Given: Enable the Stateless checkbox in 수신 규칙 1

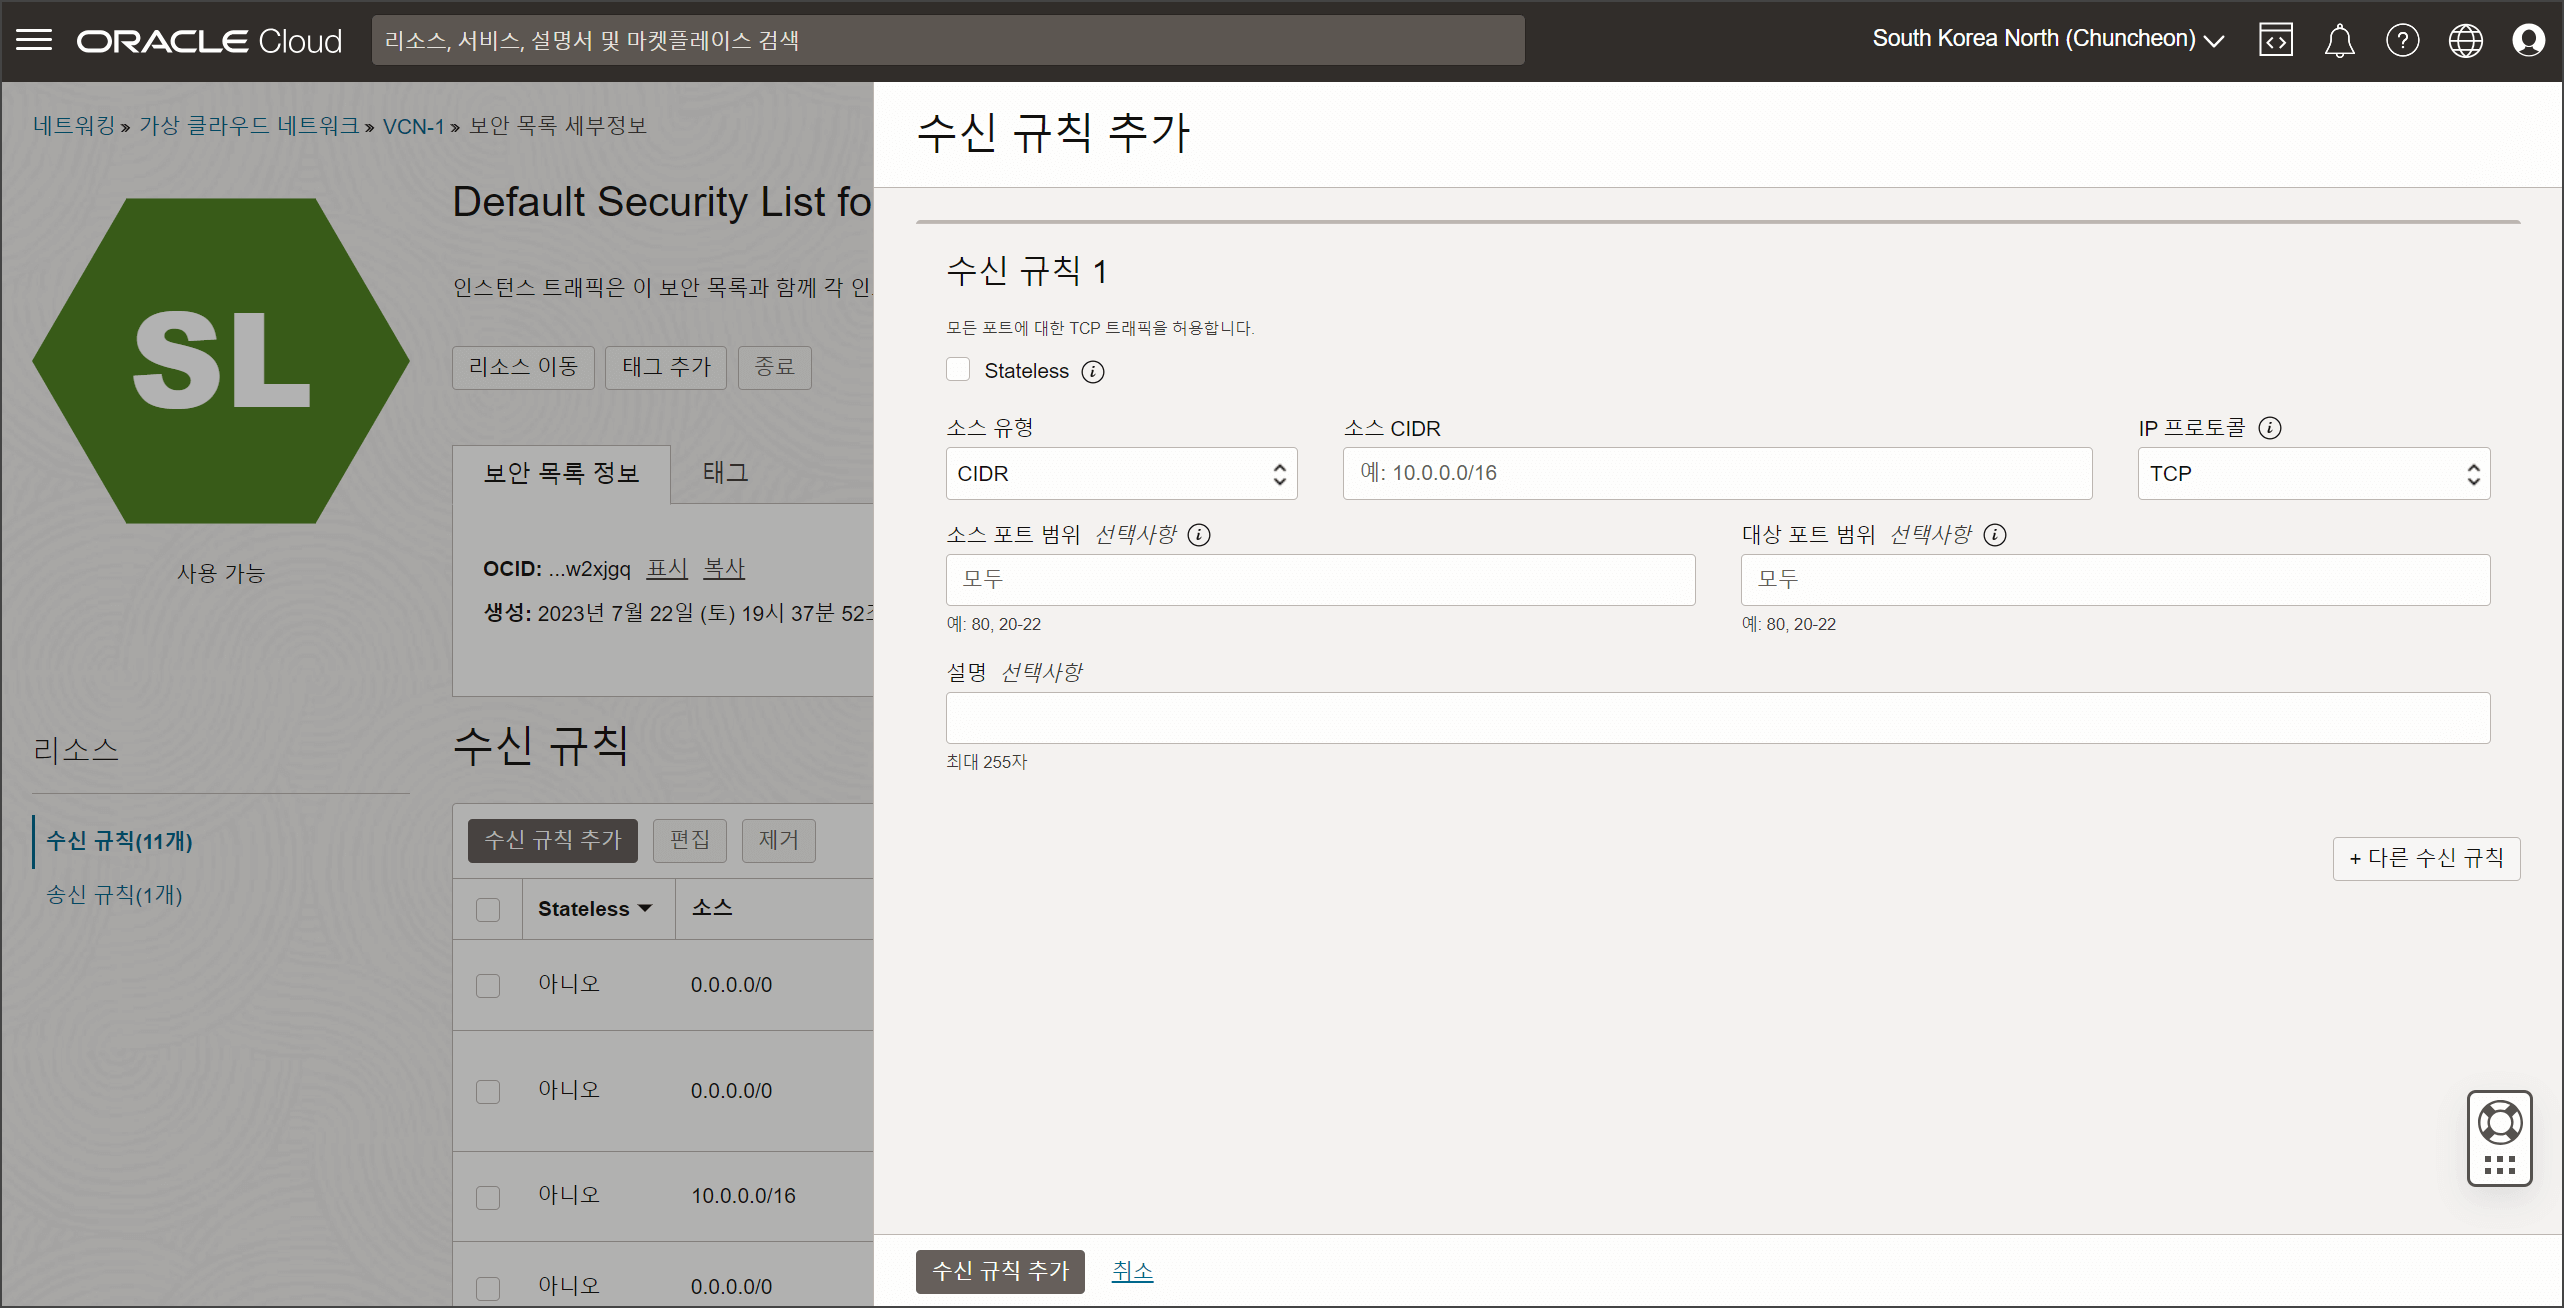Looking at the screenshot, I should (958, 370).
